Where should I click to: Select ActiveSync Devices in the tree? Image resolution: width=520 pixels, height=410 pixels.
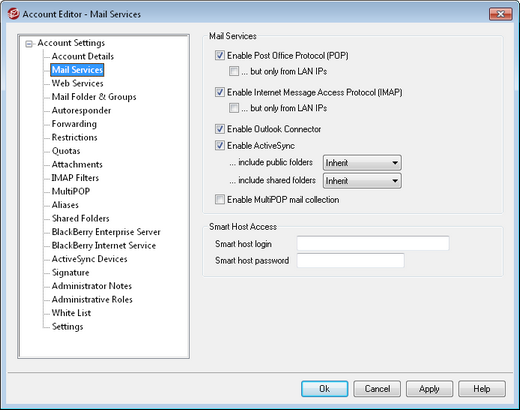click(89, 259)
